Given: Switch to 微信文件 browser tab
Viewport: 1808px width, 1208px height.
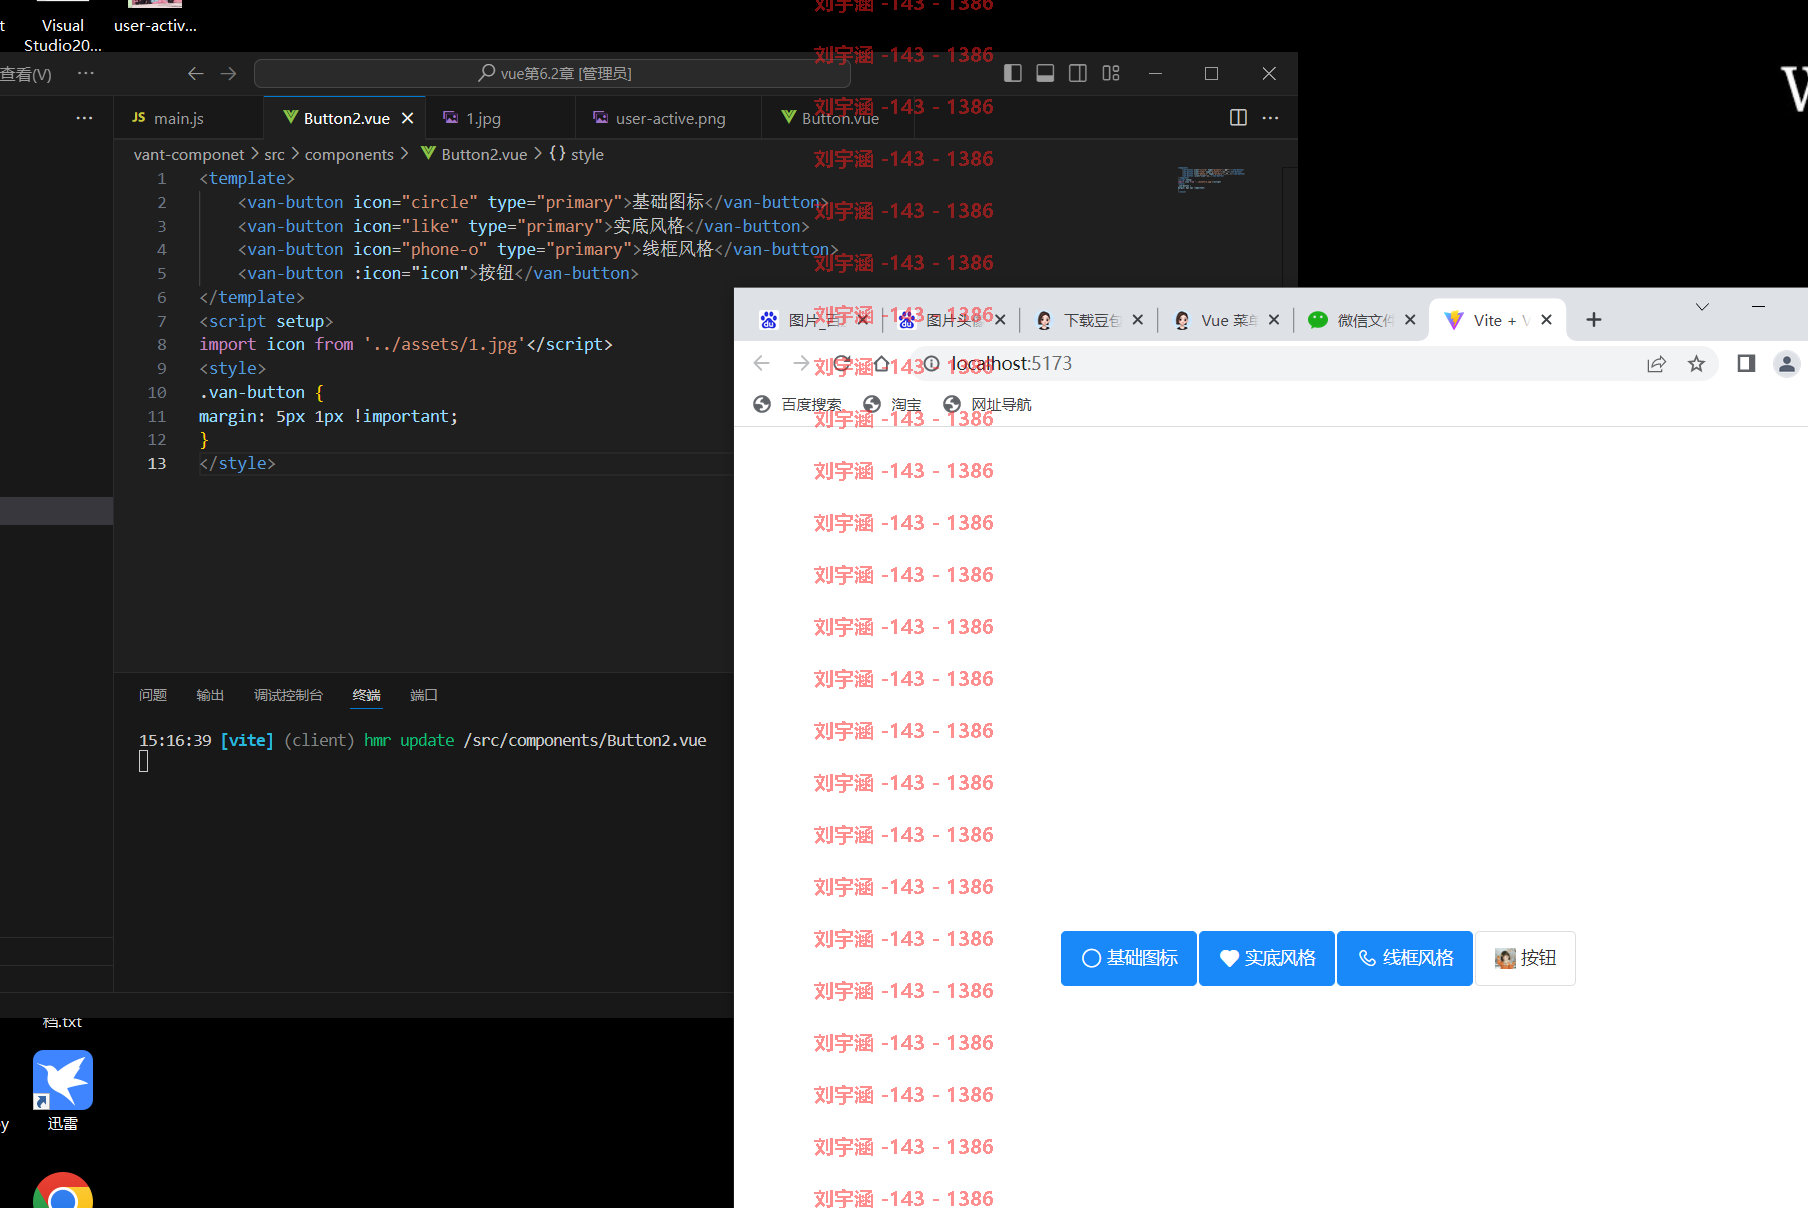Looking at the screenshot, I should click(x=1362, y=320).
